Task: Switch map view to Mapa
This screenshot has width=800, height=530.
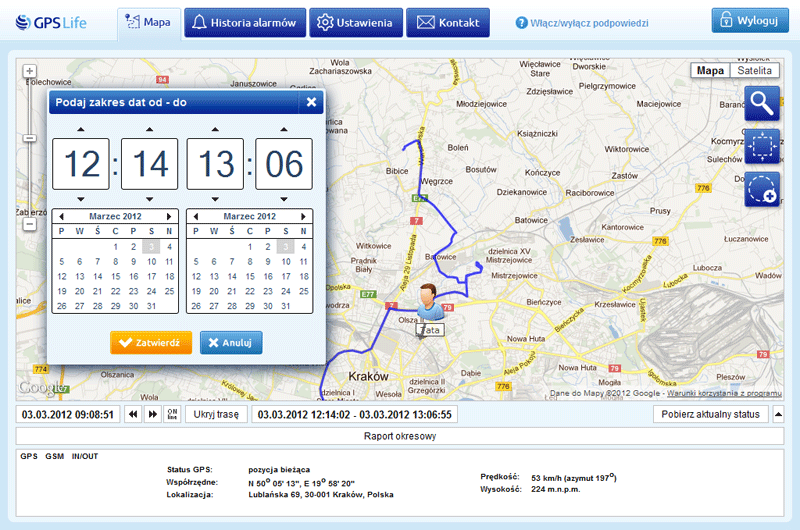Action: click(710, 70)
